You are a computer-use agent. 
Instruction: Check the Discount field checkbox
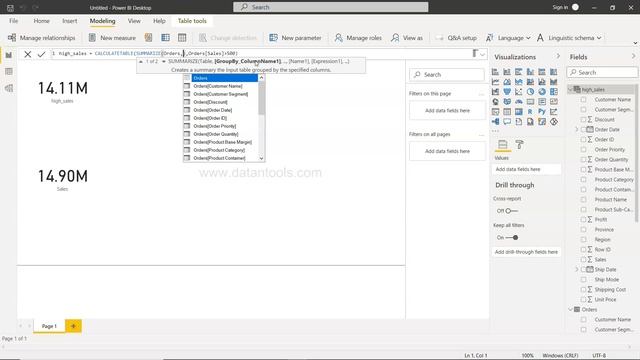(584, 120)
